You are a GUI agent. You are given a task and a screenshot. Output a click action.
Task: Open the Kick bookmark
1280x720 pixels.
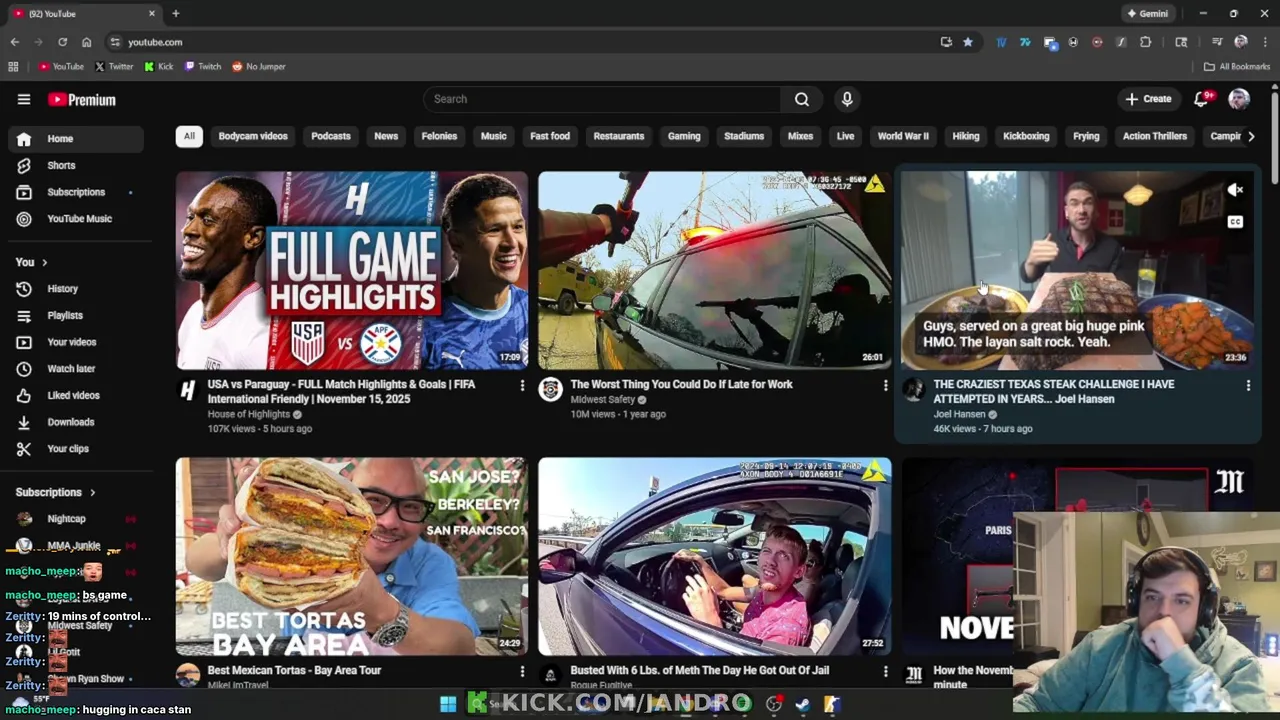159,67
